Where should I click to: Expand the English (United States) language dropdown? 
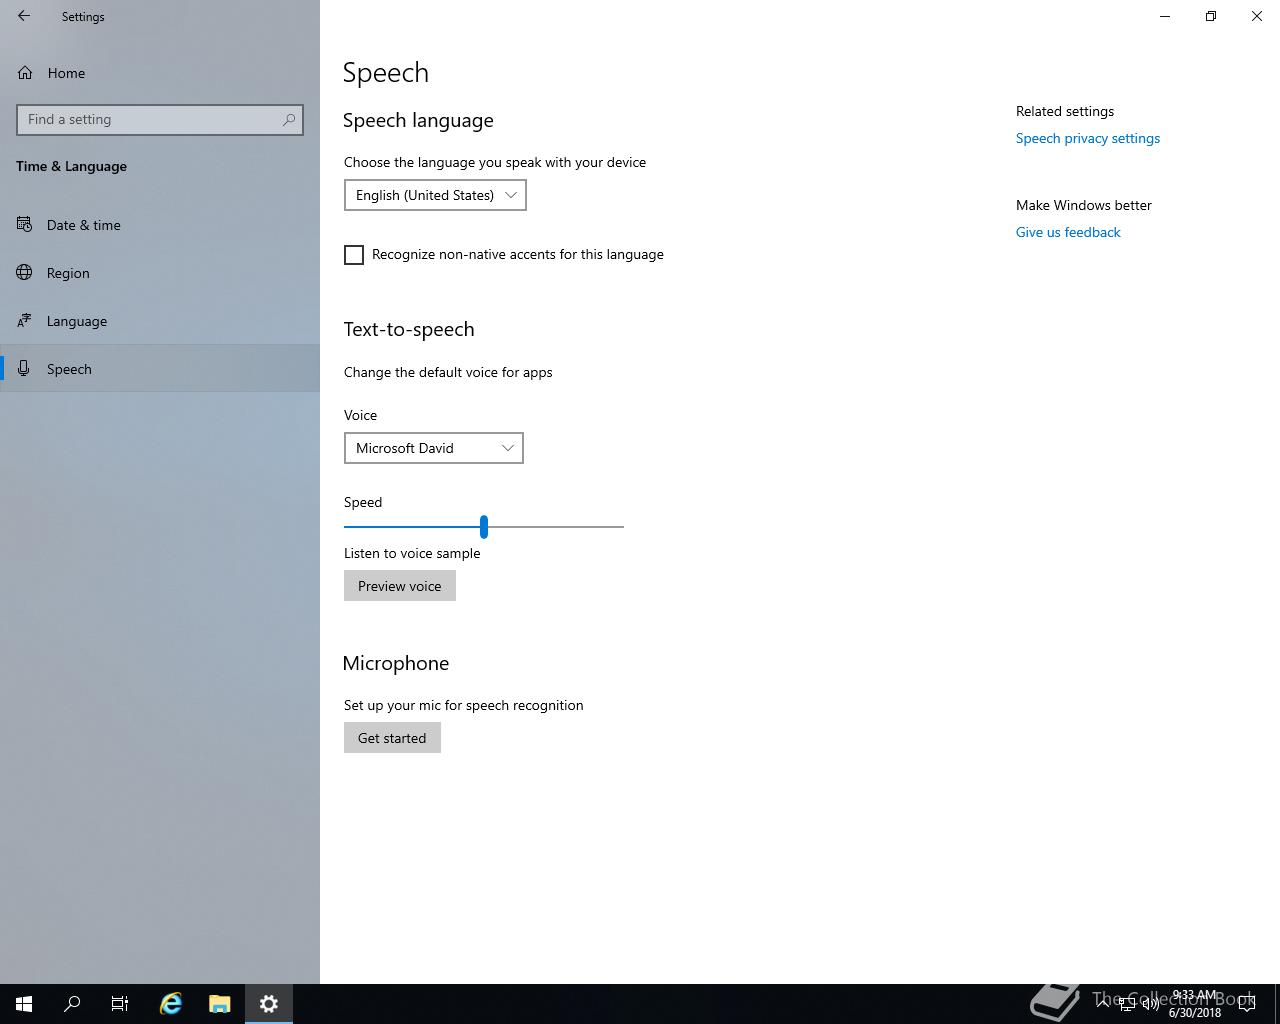(x=435, y=195)
